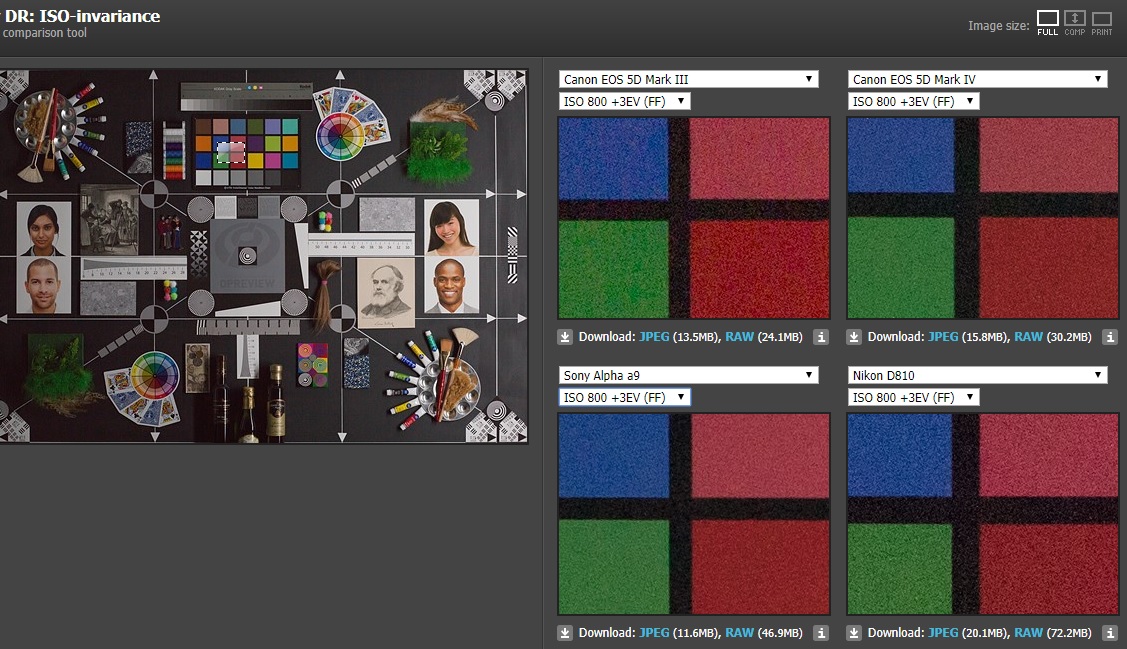Open info icon for Sony Alpha a9
The width and height of the screenshot is (1127, 649).
[x=821, y=633]
